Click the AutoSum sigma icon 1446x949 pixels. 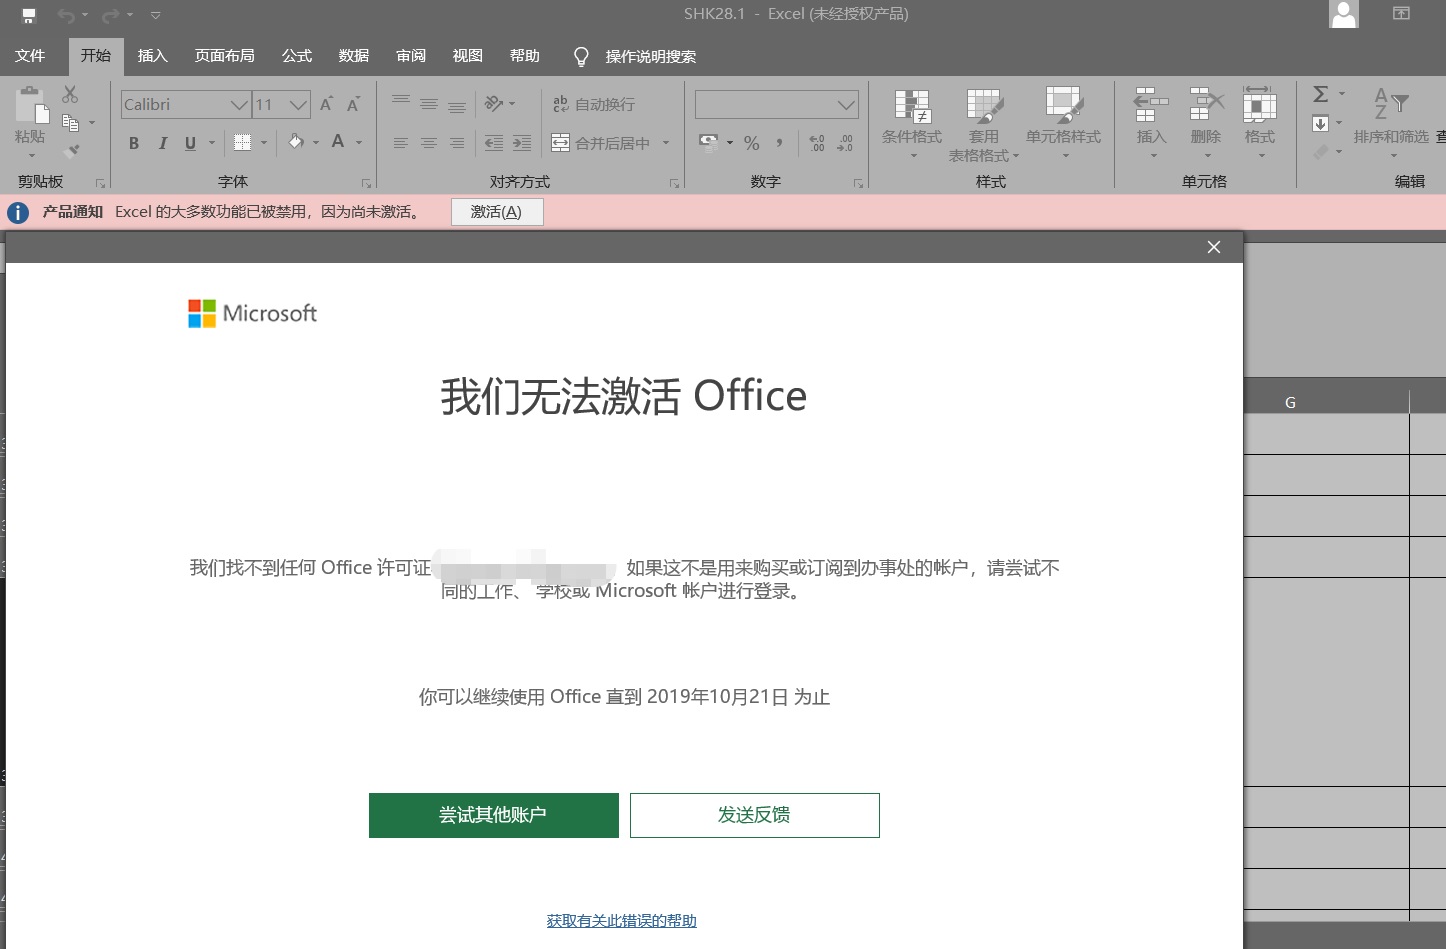(x=1321, y=94)
